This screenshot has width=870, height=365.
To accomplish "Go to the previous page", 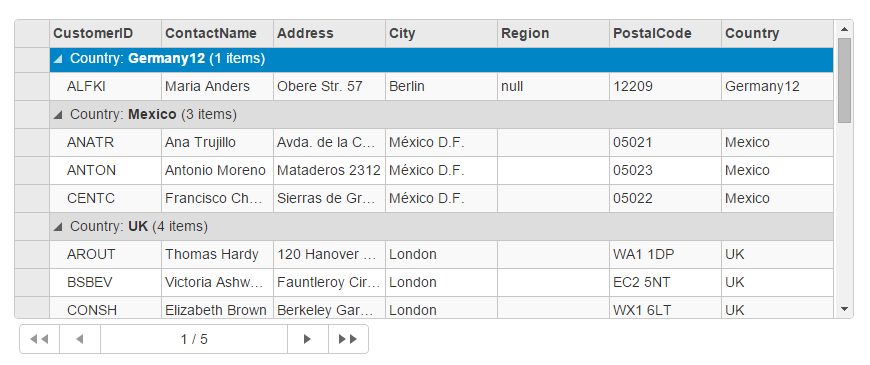I will click(80, 339).
